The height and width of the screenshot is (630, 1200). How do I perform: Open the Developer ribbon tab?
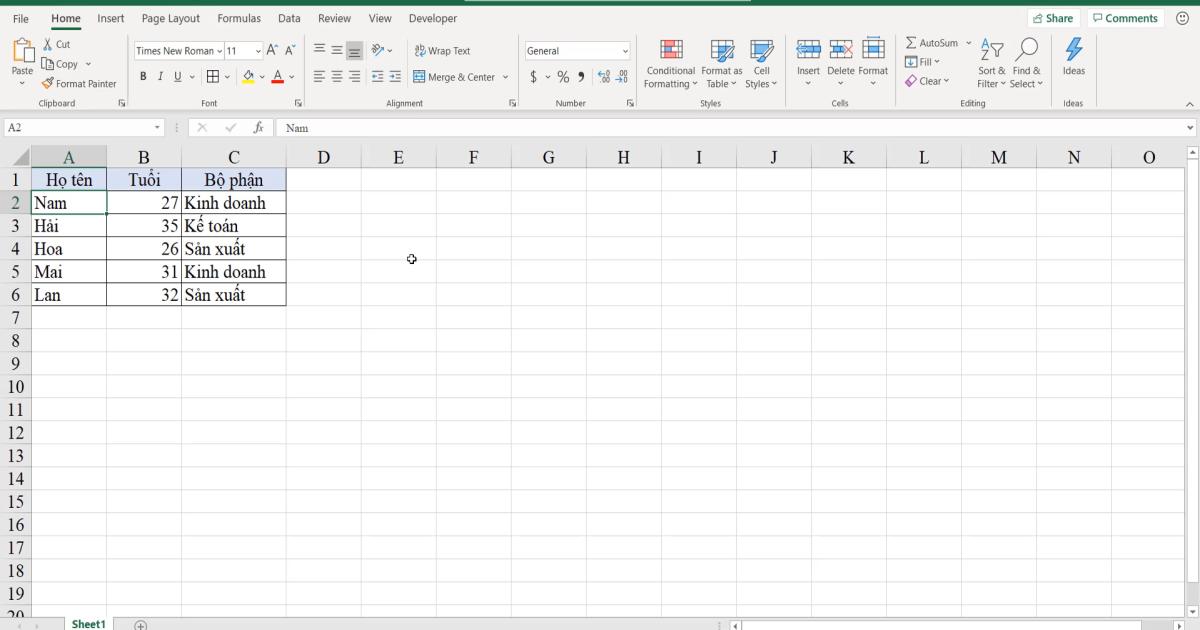(x=432, y=18)
